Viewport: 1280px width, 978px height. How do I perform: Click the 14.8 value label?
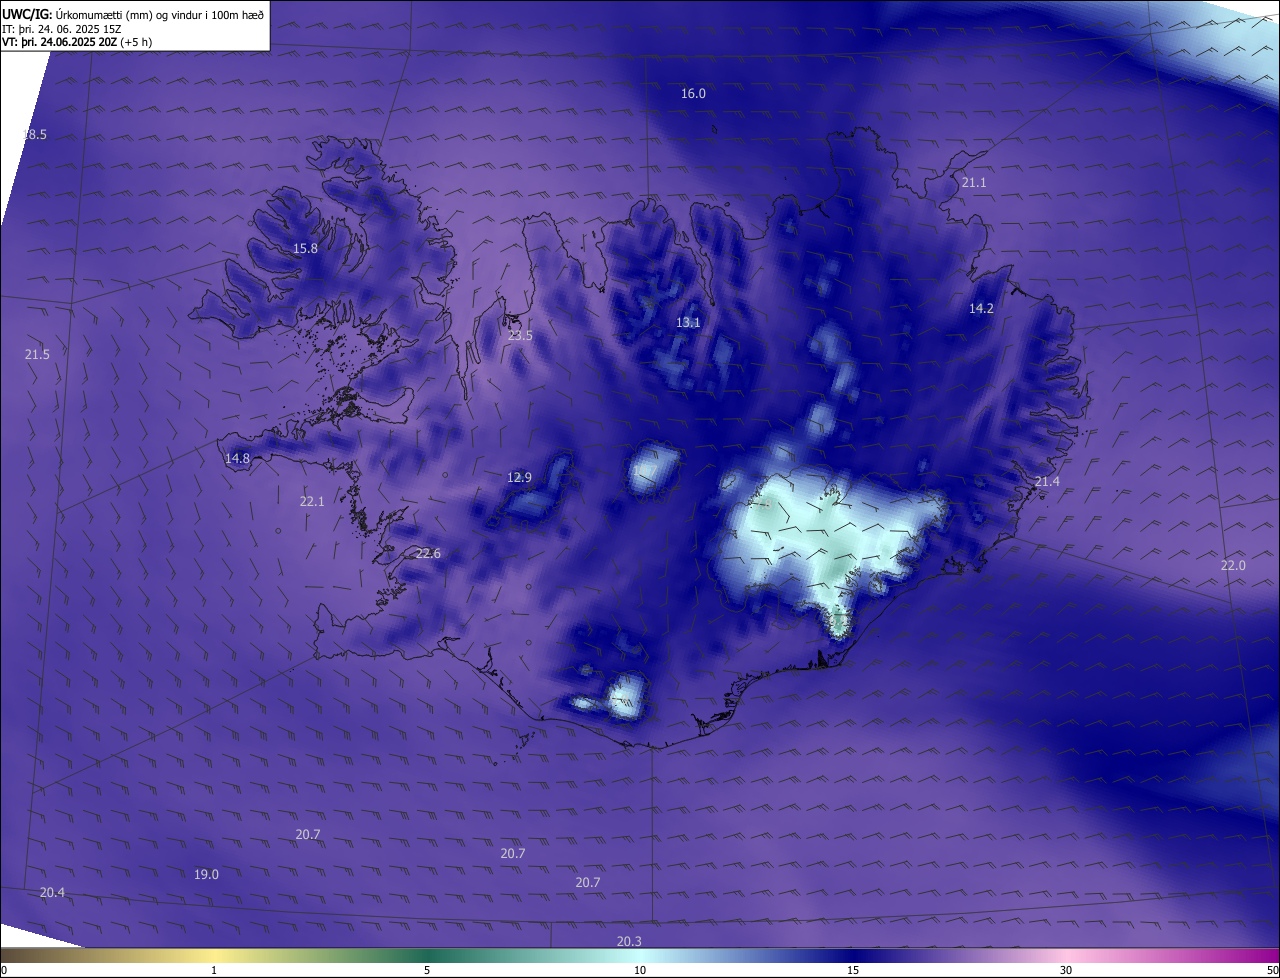coord(237,458)
